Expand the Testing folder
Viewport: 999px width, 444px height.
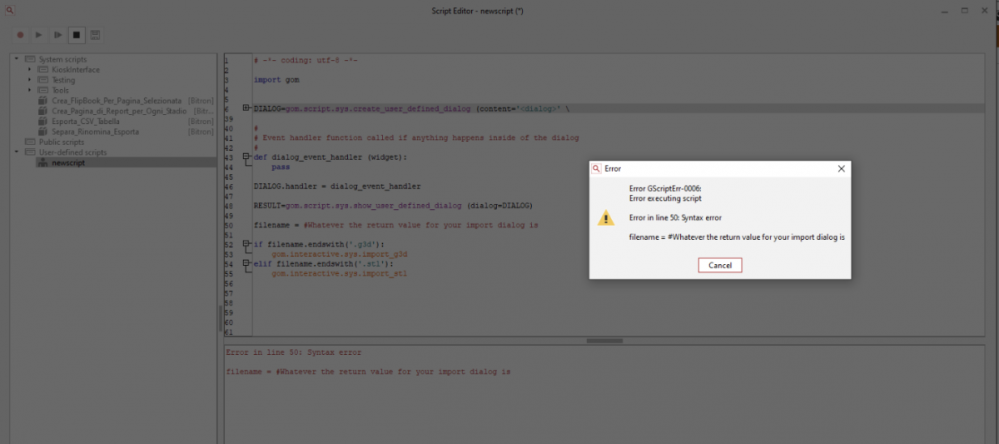[29, 80]
